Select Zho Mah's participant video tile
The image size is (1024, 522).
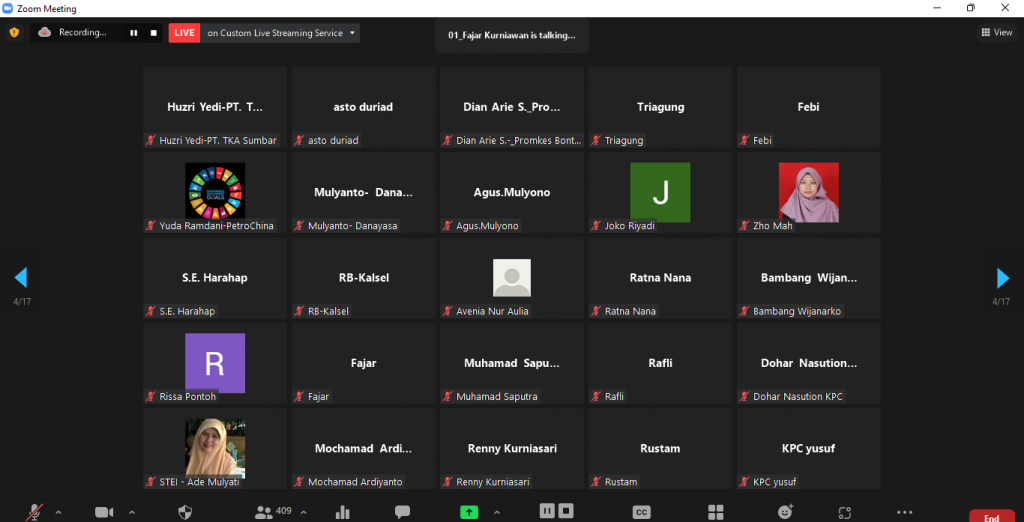[808, 192]
